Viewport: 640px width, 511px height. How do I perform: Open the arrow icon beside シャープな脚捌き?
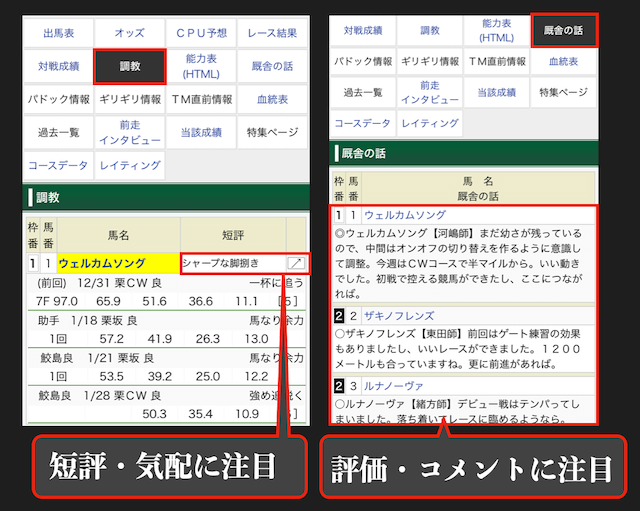296,263
